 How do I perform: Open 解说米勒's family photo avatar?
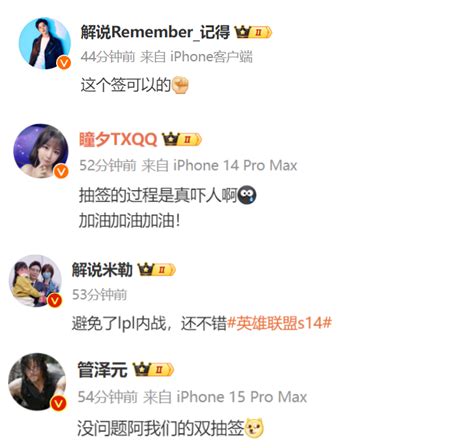click(x=35, y=281)
